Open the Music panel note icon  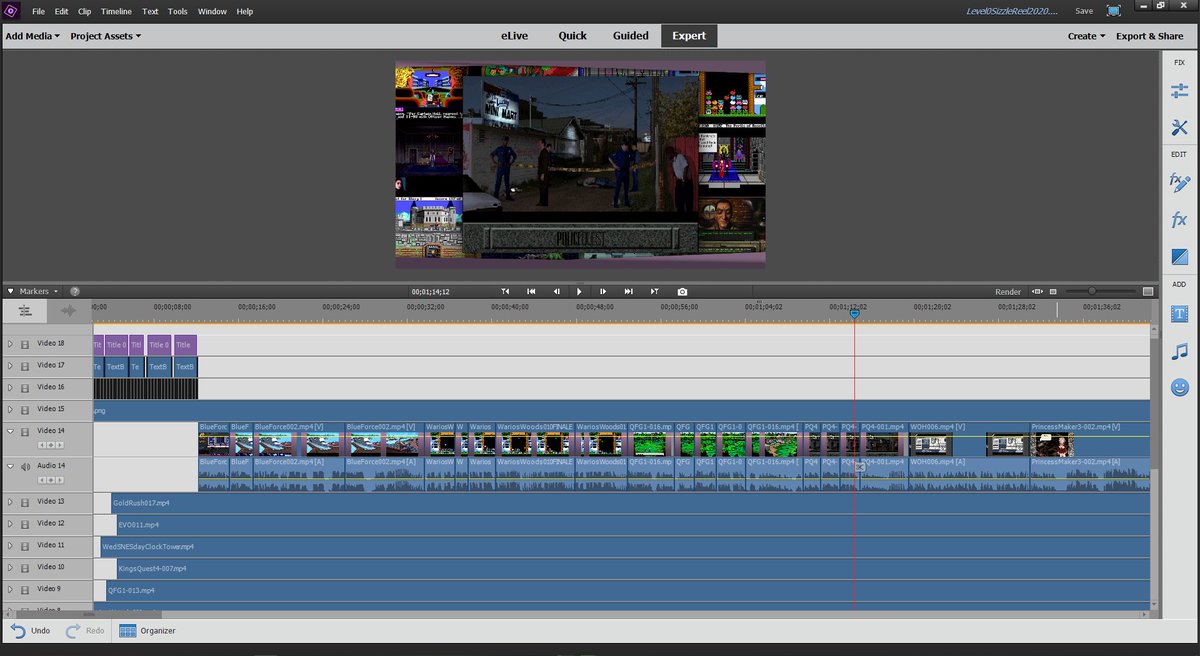[1179, 351]
